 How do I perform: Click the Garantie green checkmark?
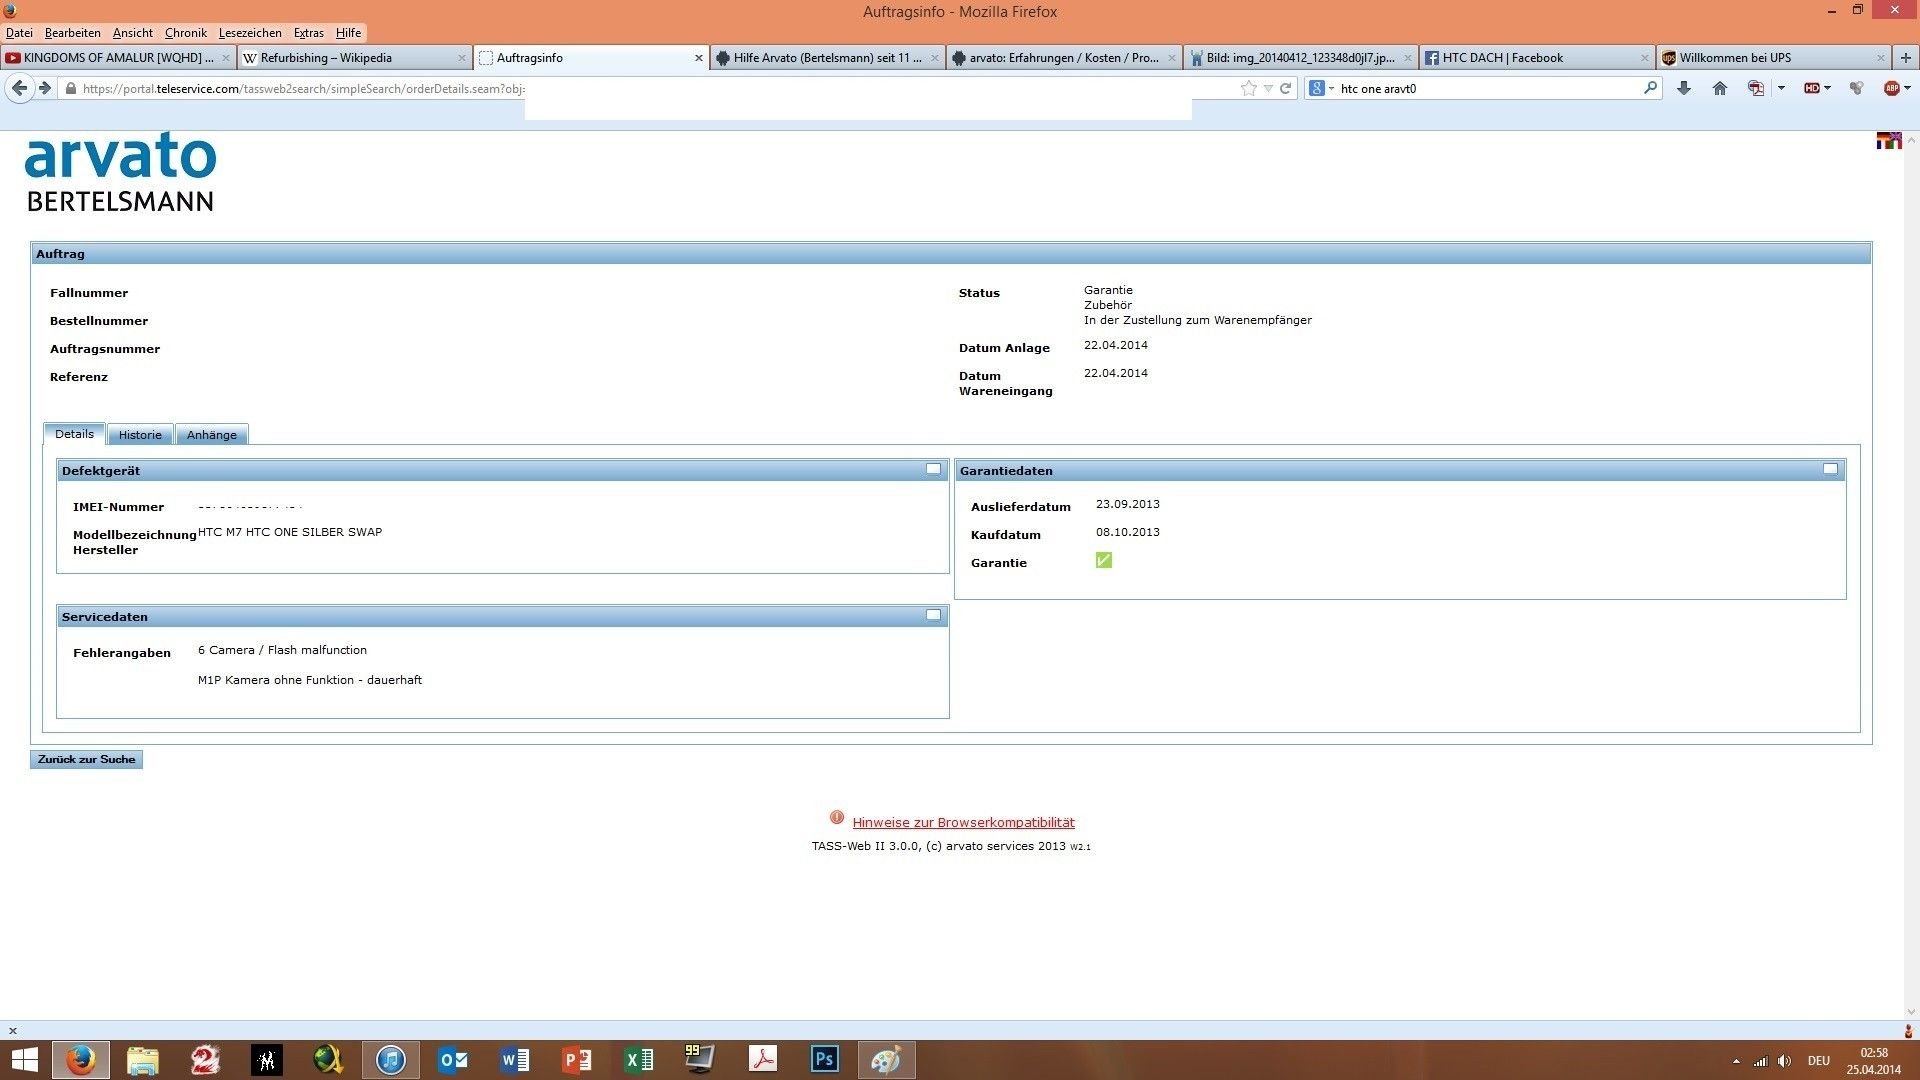[x=1103, y=560]
